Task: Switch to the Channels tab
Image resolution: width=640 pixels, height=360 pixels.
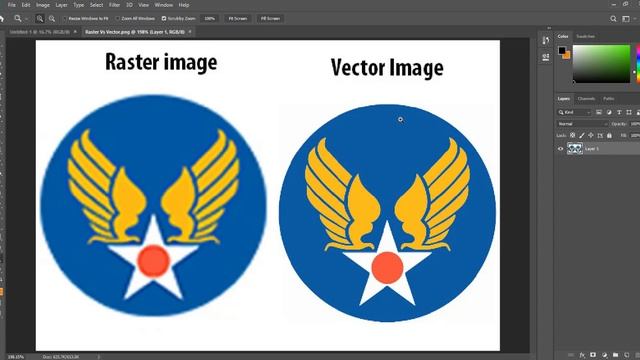Action: coord(587,99)
